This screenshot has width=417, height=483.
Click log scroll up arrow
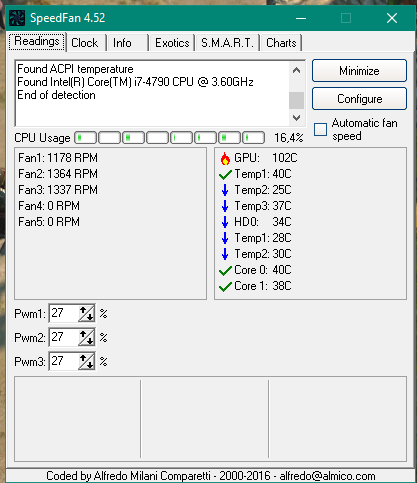[296, 70]
